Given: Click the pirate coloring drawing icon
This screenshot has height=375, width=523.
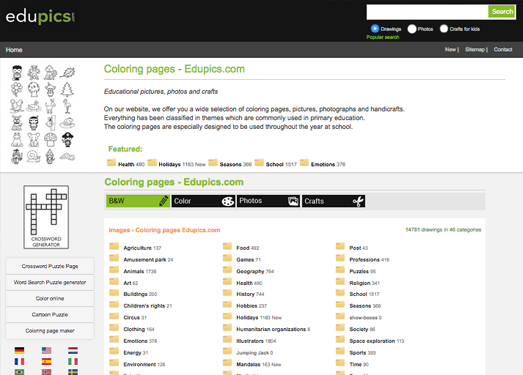Looking at the screenshot, I should (x=68, y=139).
